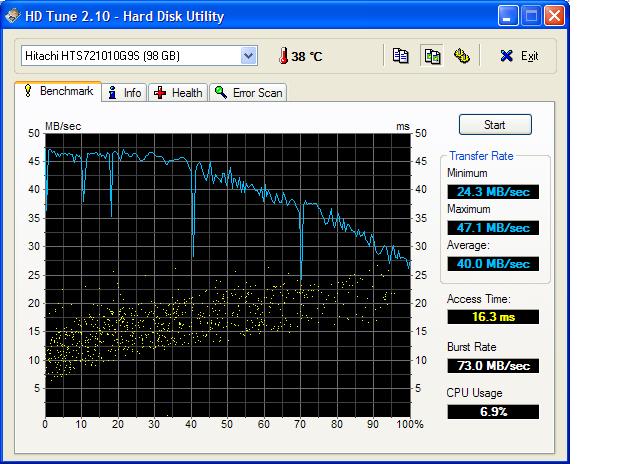Click the HD Tune title bar icon
Viewport: 640px width, 464px height.
coord(13,16)
